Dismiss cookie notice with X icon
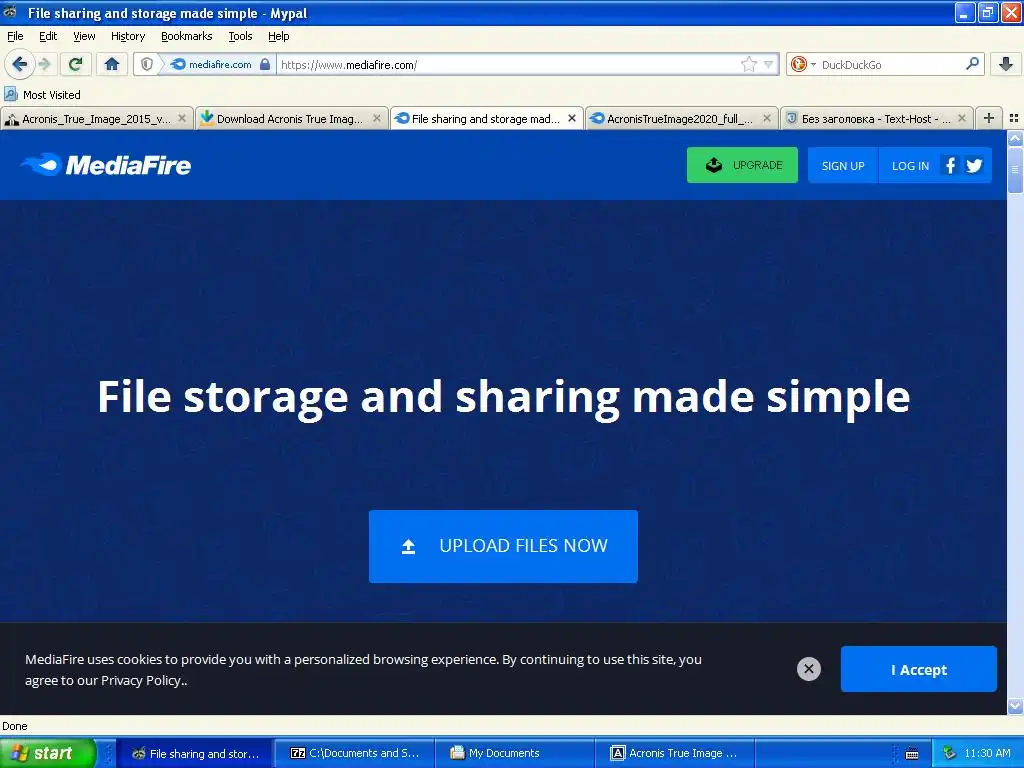 point(808,669)
